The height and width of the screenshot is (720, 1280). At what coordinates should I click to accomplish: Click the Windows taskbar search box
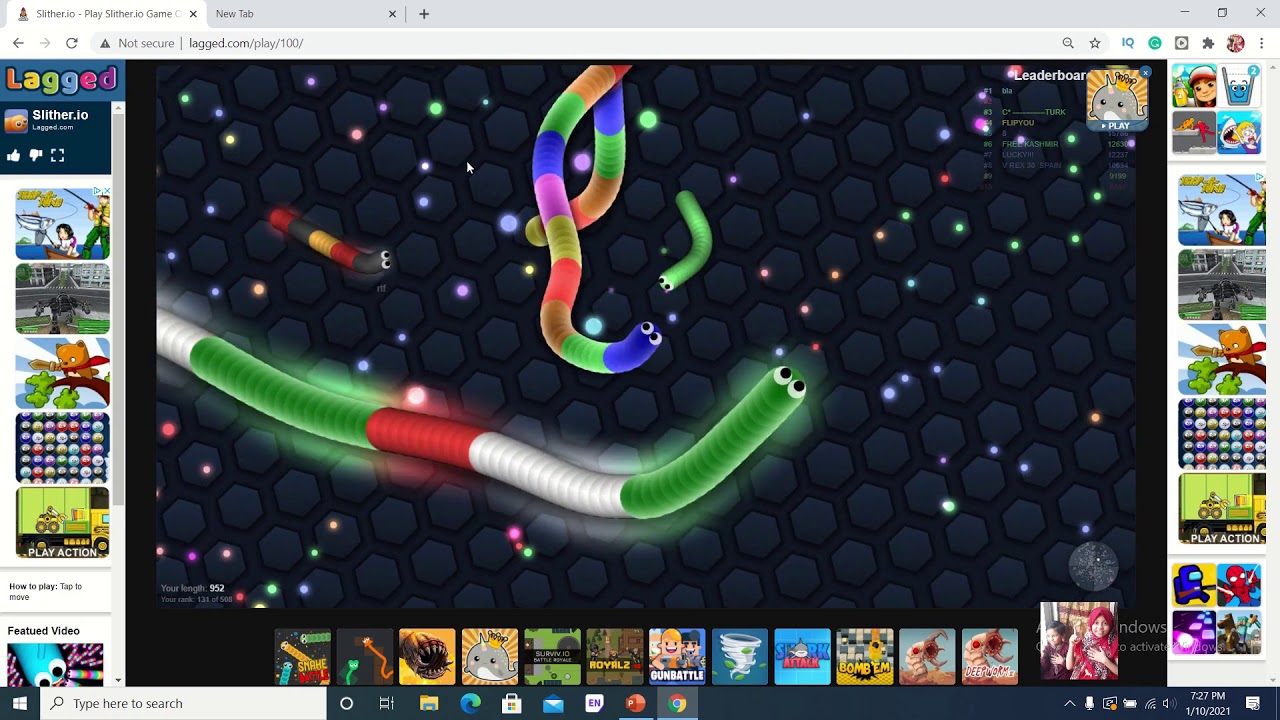pos(183,703)
